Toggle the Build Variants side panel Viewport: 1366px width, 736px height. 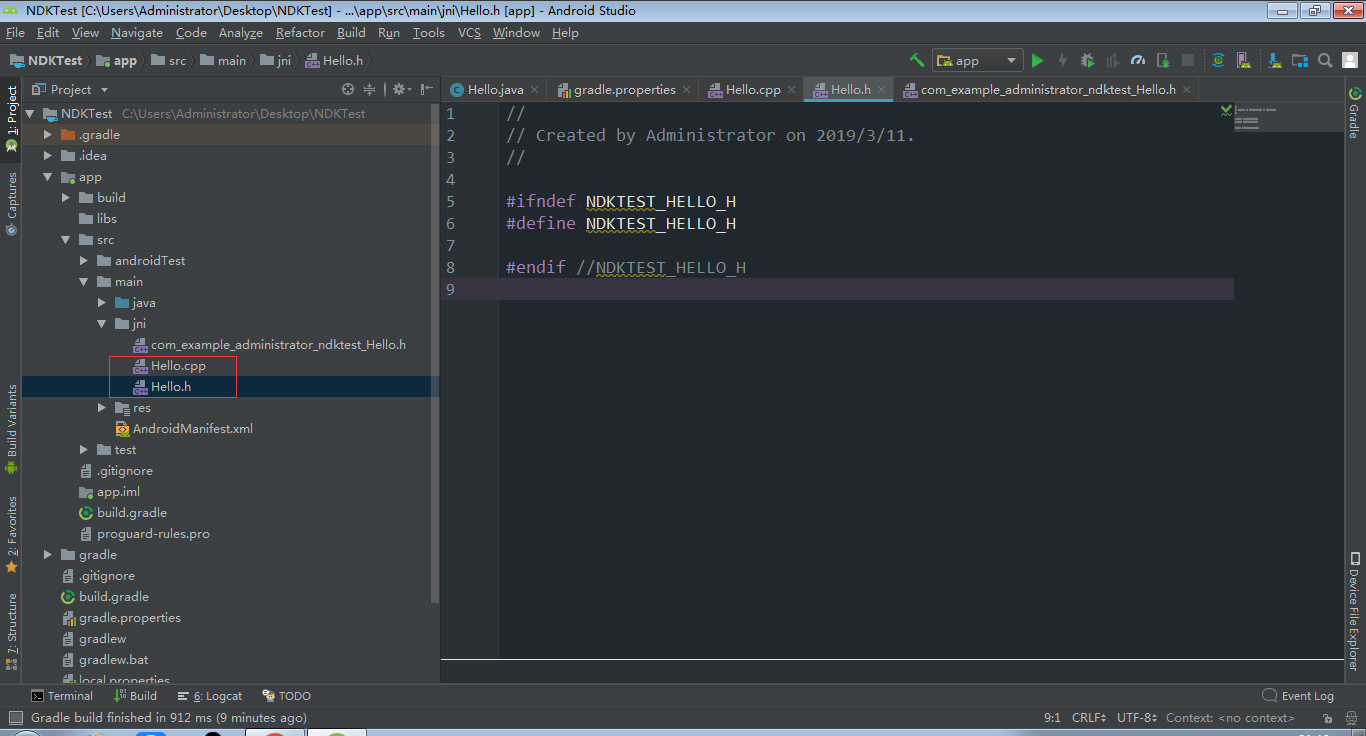point(11,429)
